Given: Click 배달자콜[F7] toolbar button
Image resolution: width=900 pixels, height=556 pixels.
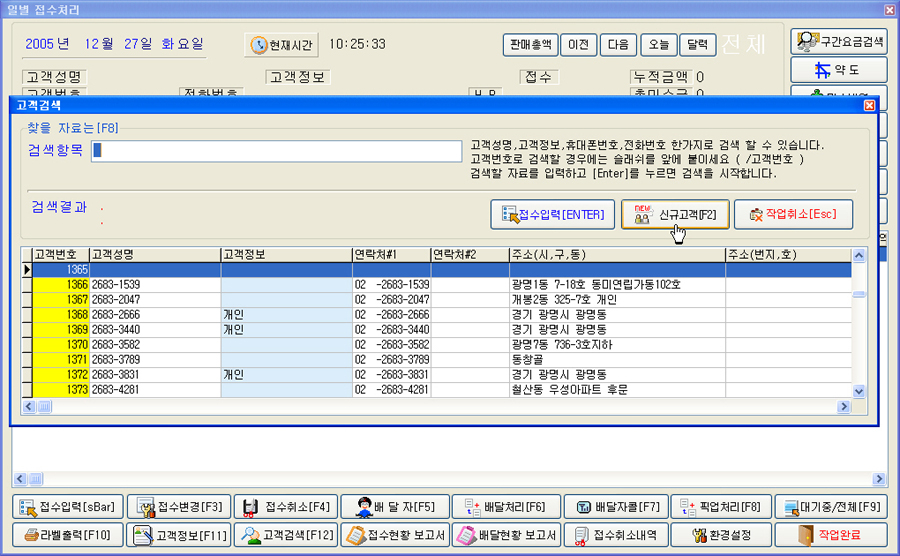Looking at the screenshot, I should (x=616, y=507).
